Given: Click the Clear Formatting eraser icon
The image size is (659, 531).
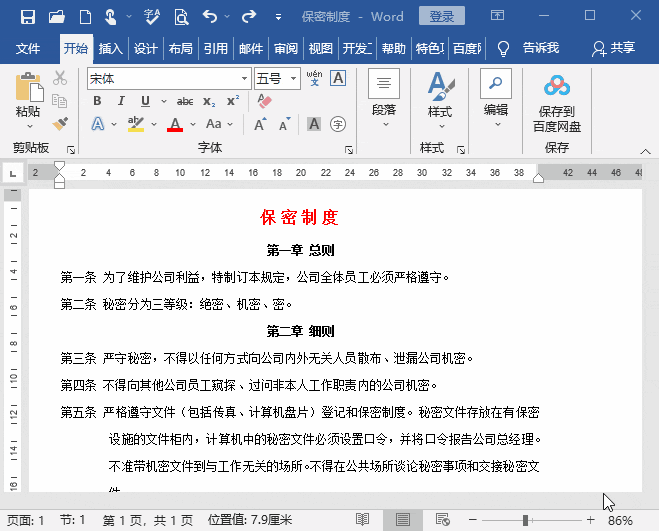Looking at the screenshot, I should coord(264,101).
